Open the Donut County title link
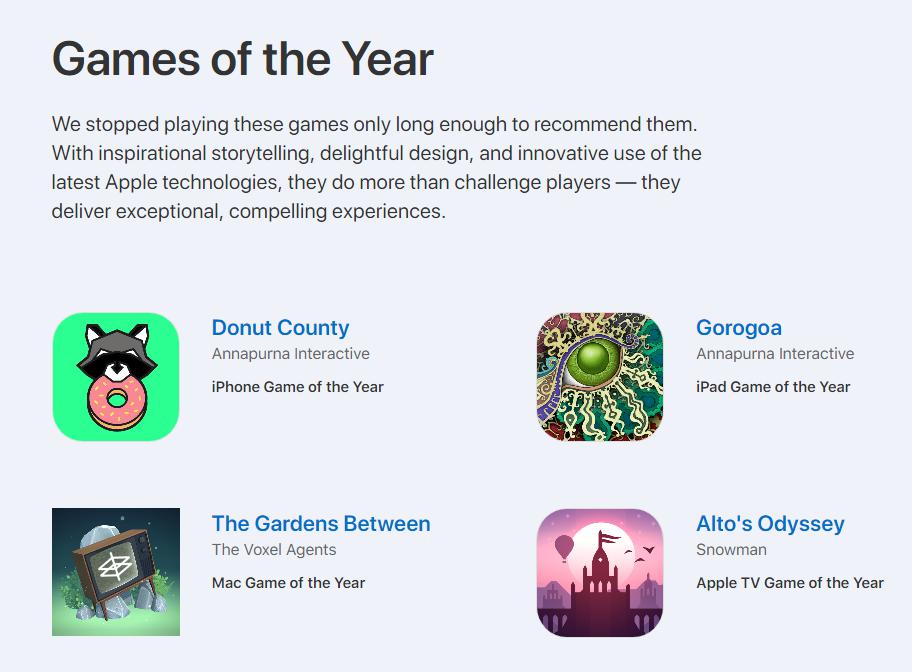Image resolution: width=912 pixels, height=672 pixels. [280, 328]
